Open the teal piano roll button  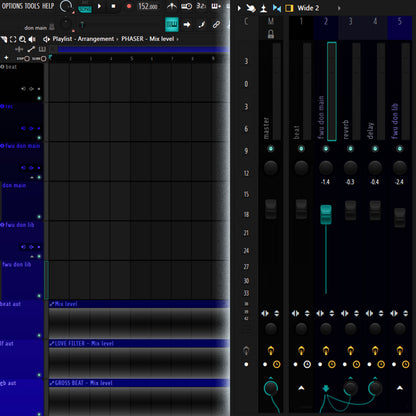(x=172, y=24)
